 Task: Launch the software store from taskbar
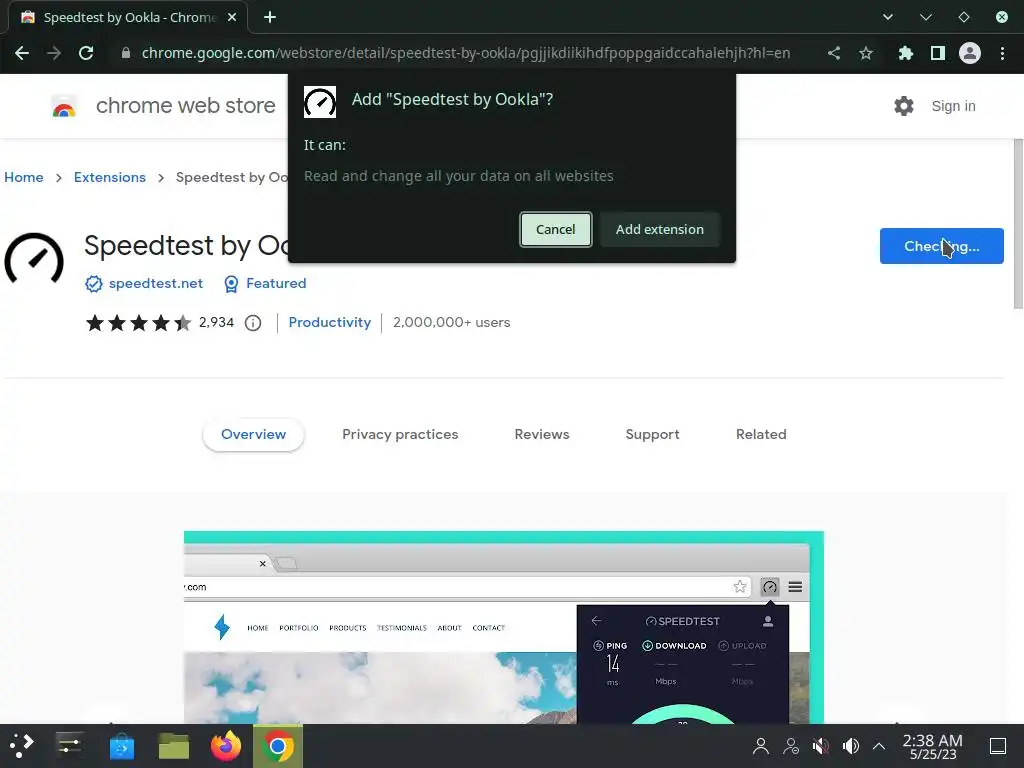pyautogui.click(x=121, y=746)
